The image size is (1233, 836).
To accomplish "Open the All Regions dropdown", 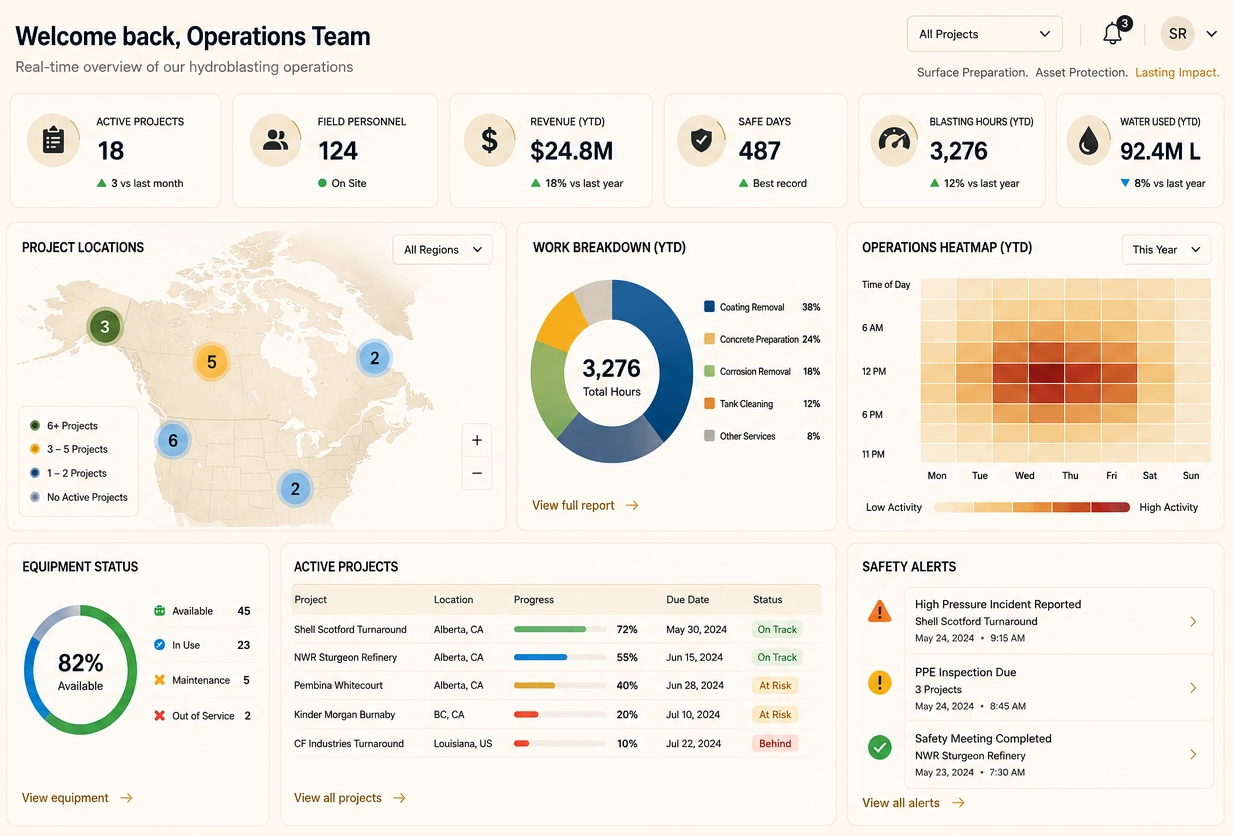I will click(443, 250).
